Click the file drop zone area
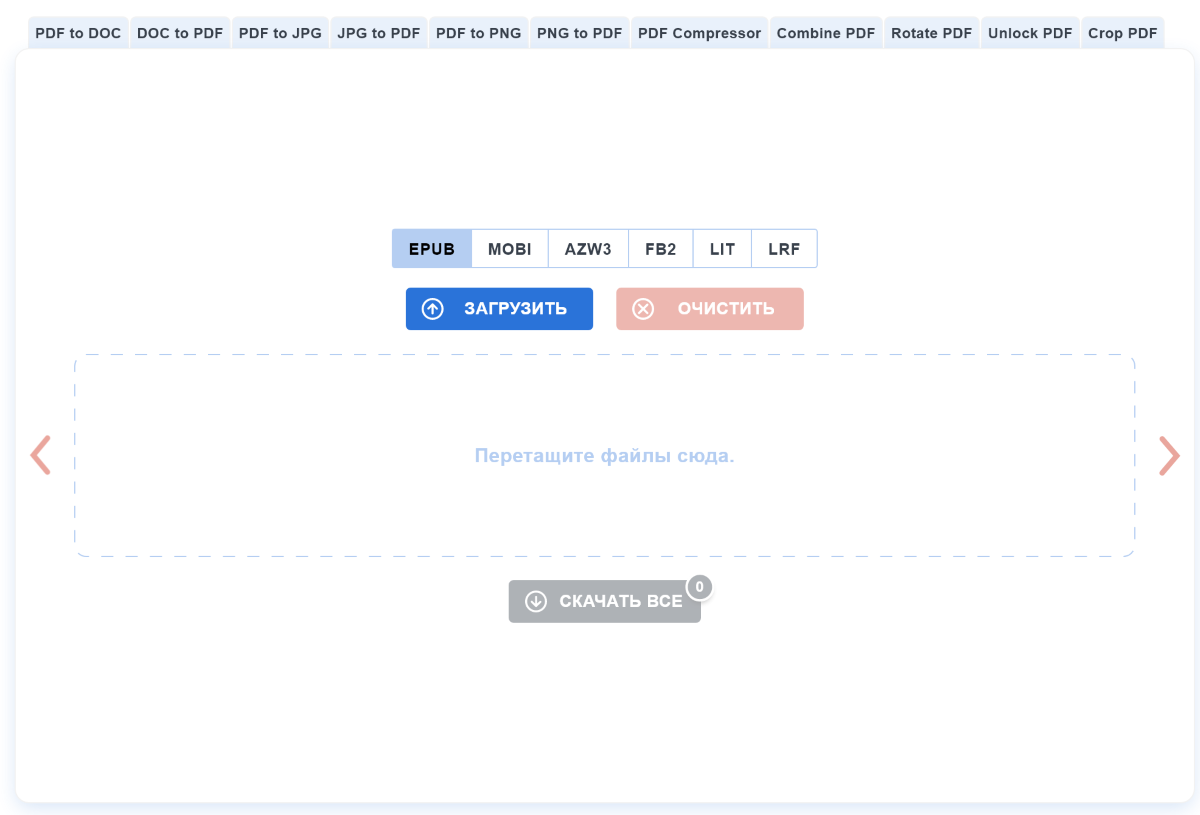1200x815 pixels. point(605,455)
